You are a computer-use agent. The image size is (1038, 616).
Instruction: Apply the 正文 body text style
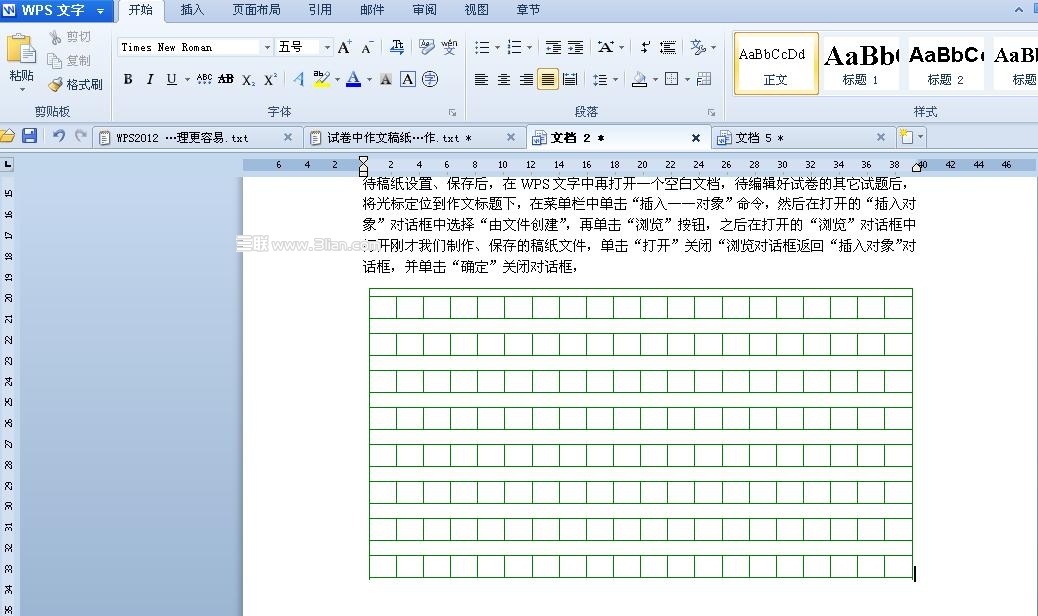pyautogui.click(x=776, y=64)
